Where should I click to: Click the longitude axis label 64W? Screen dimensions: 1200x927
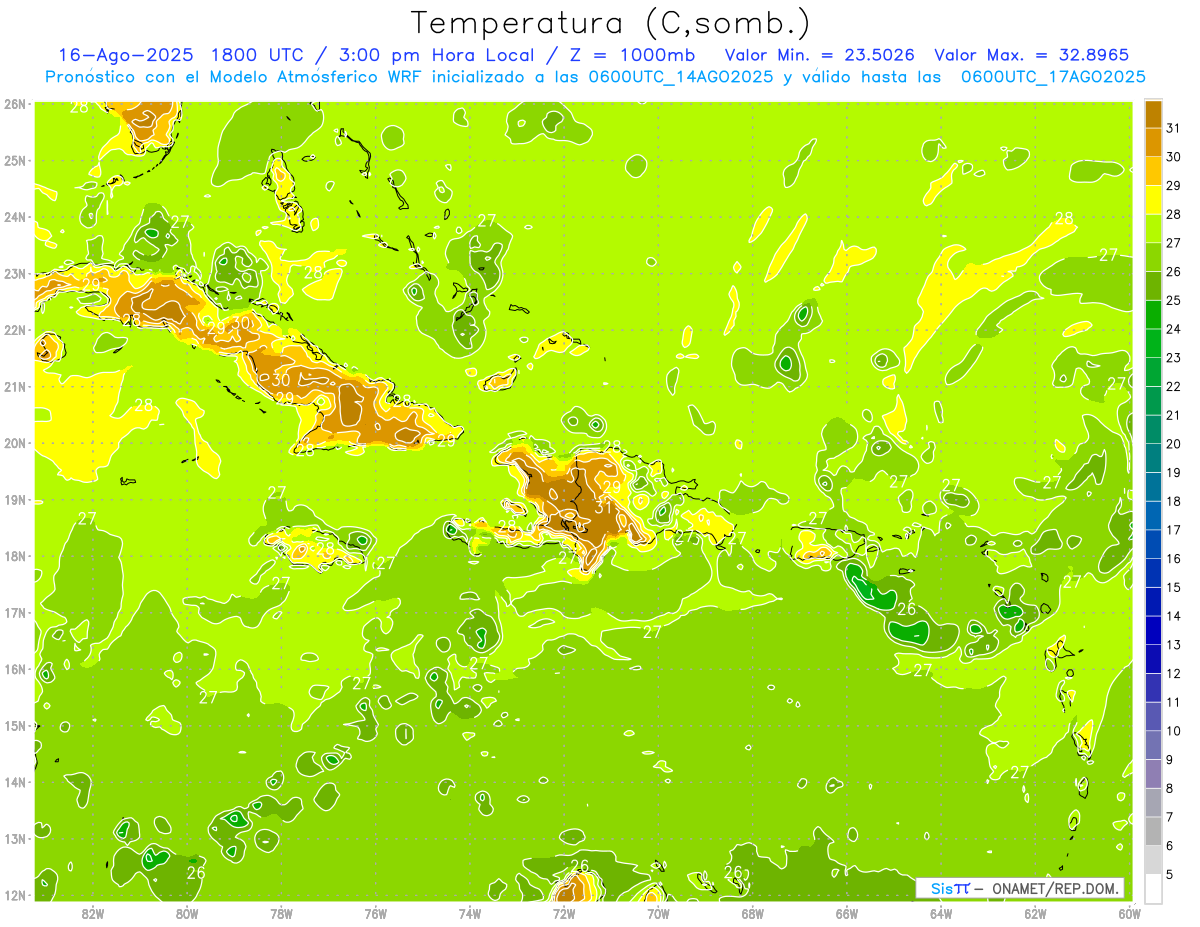[x=940, y=913]
